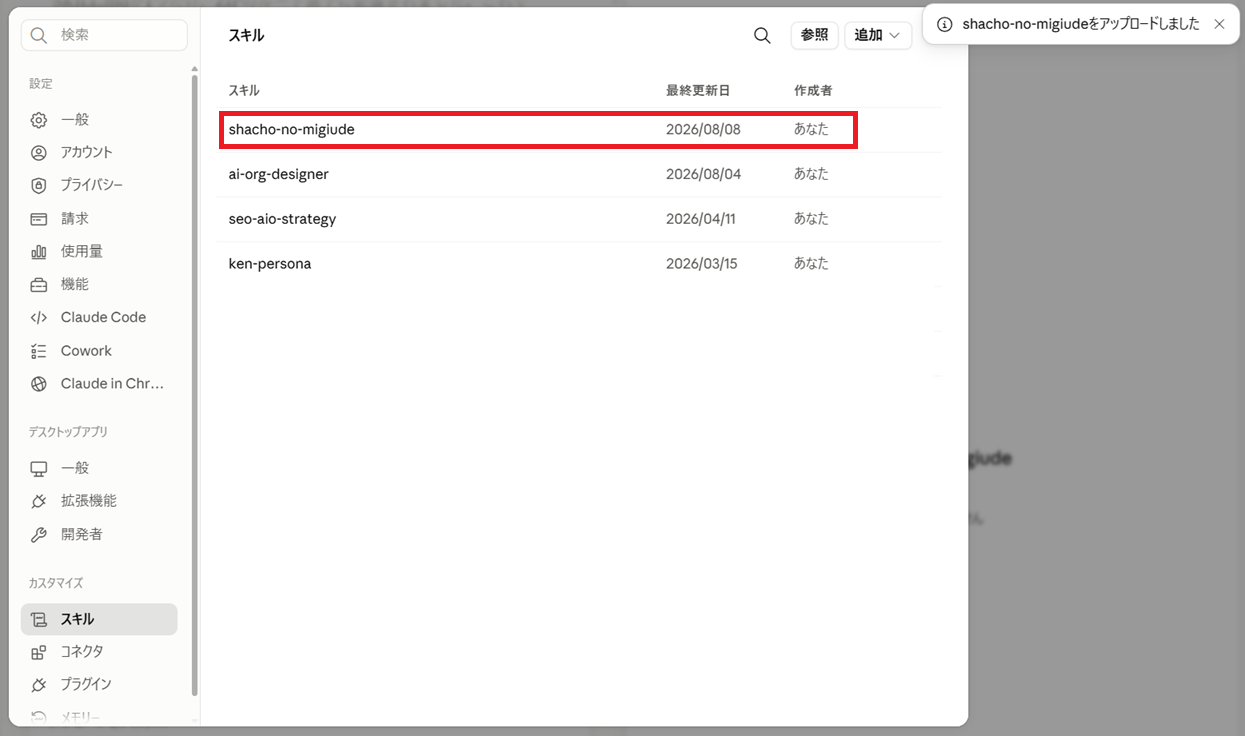The width and height of the screenshot is (1245, 736).
Task: Dismiss the upload notification with X
Action: (x=1219, y=24)
